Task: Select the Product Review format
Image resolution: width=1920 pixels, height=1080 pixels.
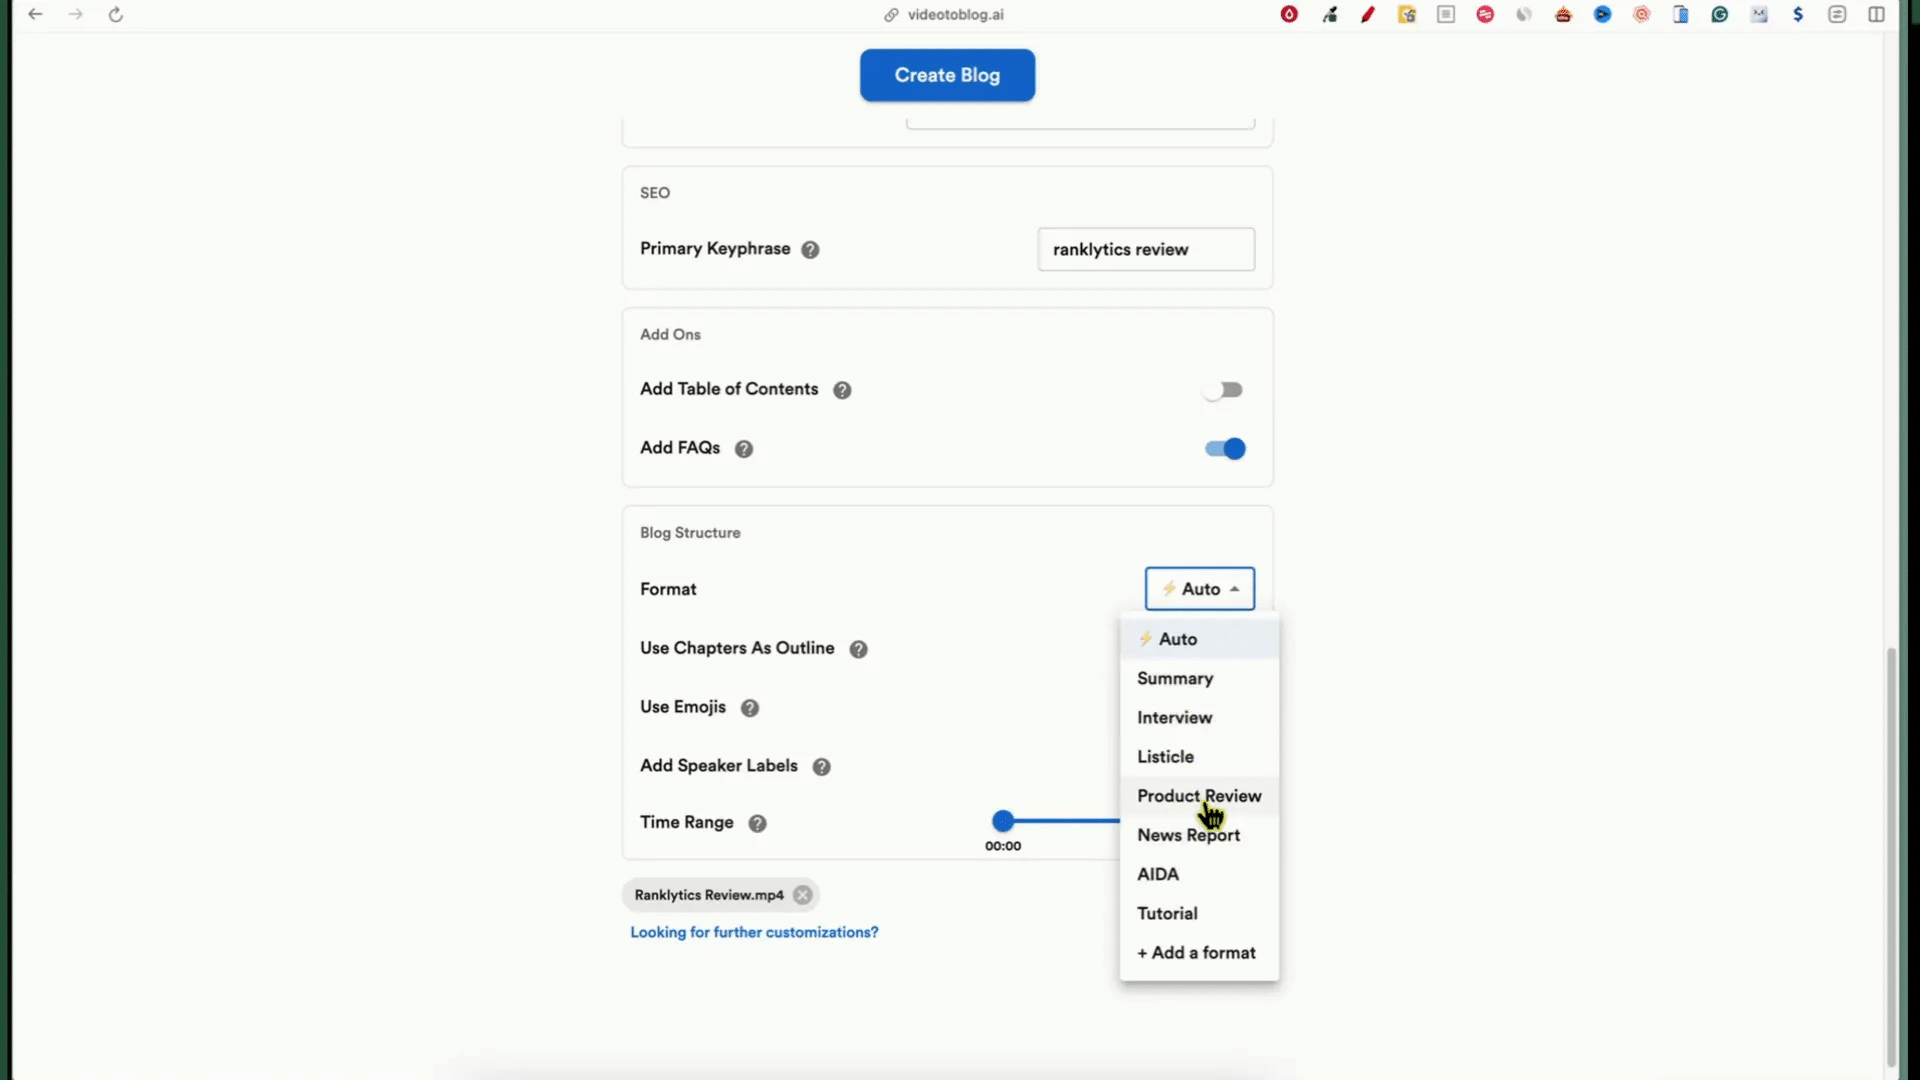Action: (1199, 796)
